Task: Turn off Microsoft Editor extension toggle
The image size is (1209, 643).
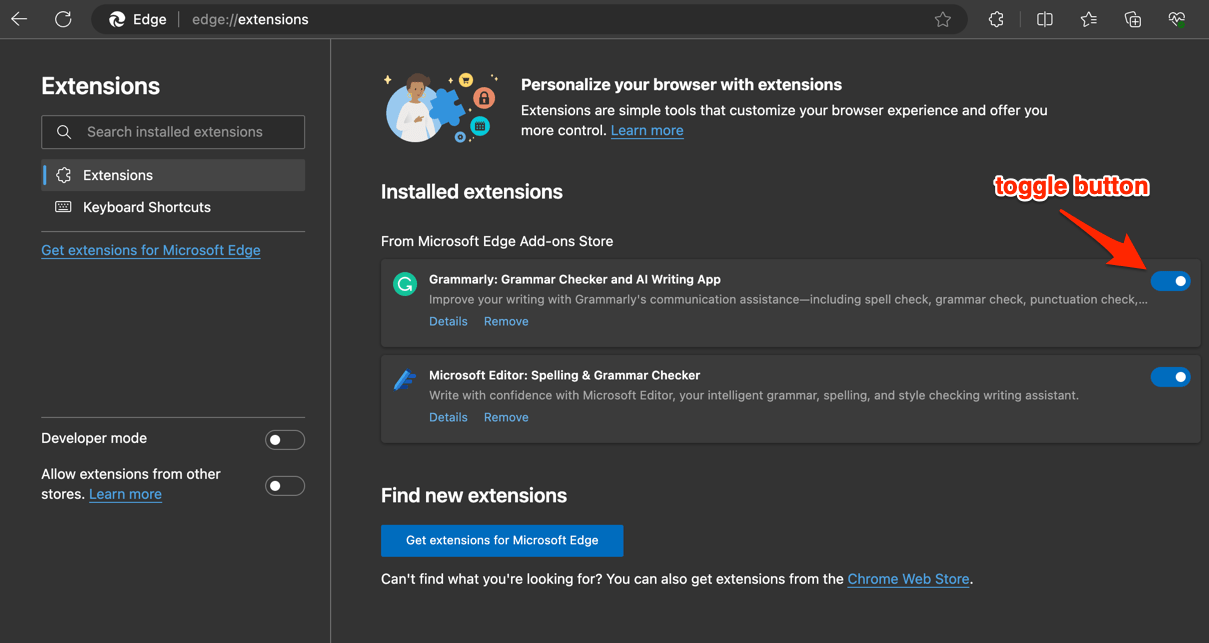Action: (1170, 377)
